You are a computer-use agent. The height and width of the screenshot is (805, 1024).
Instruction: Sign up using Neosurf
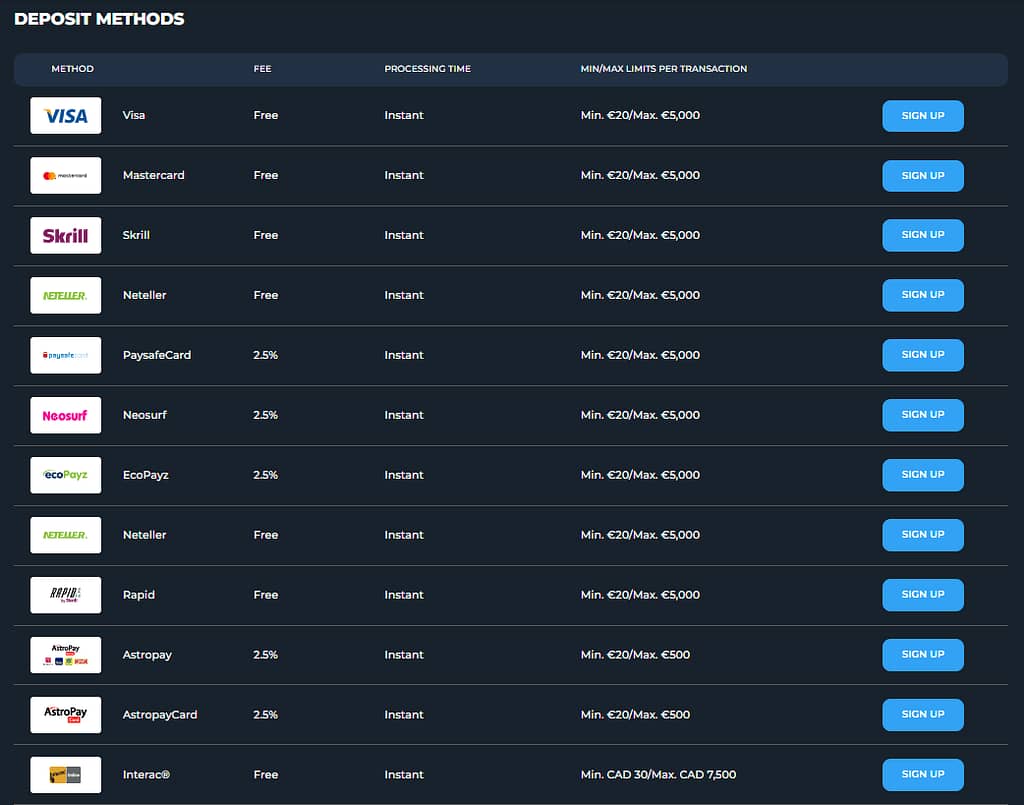[x=923, y=415]
